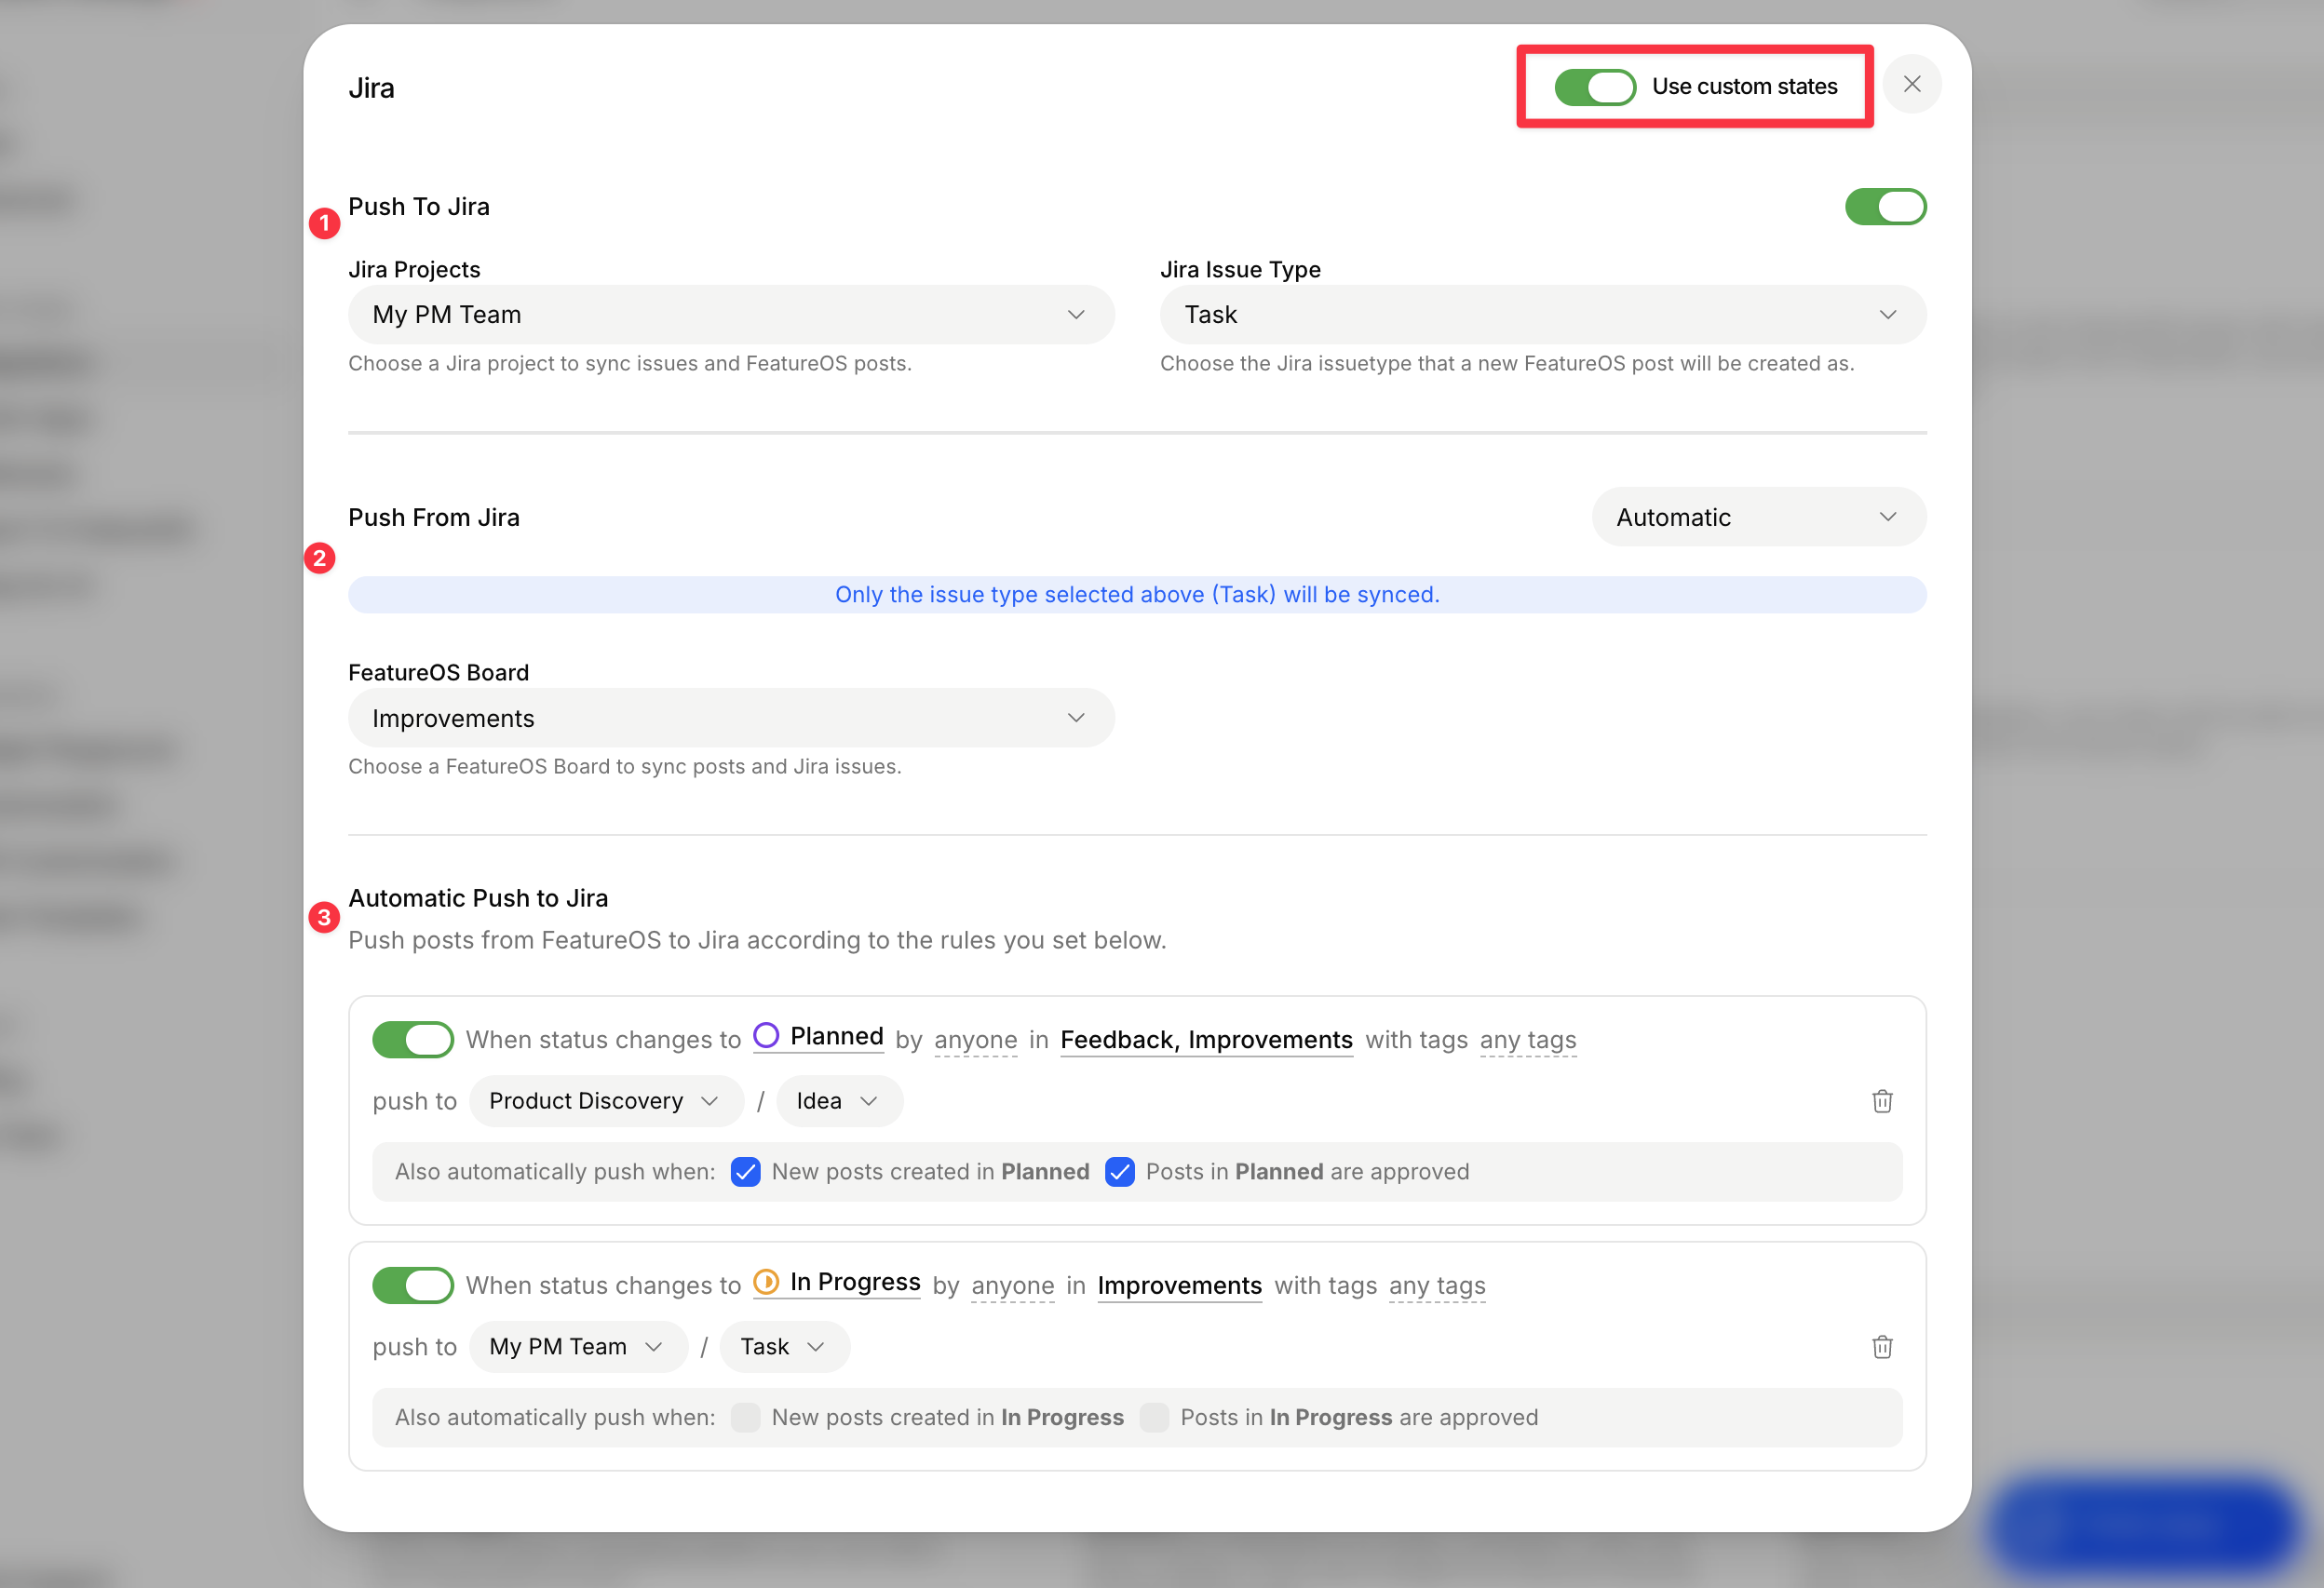2324x1588 pixels.
Task: Click the Jira dialog title
Action: (371, 88)
